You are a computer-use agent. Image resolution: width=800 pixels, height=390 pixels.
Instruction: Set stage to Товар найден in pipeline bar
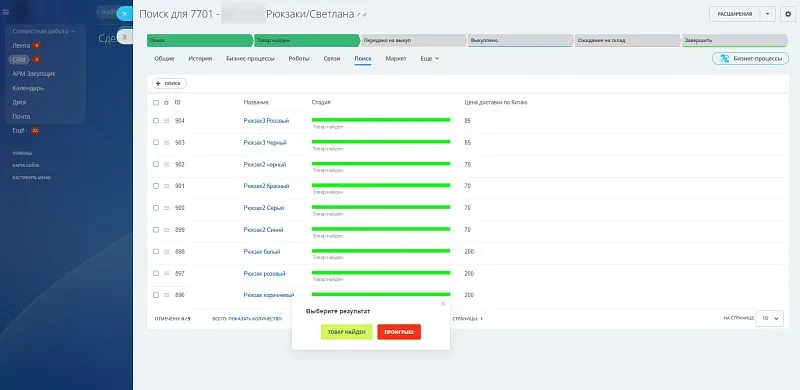(x=307, y=40)
